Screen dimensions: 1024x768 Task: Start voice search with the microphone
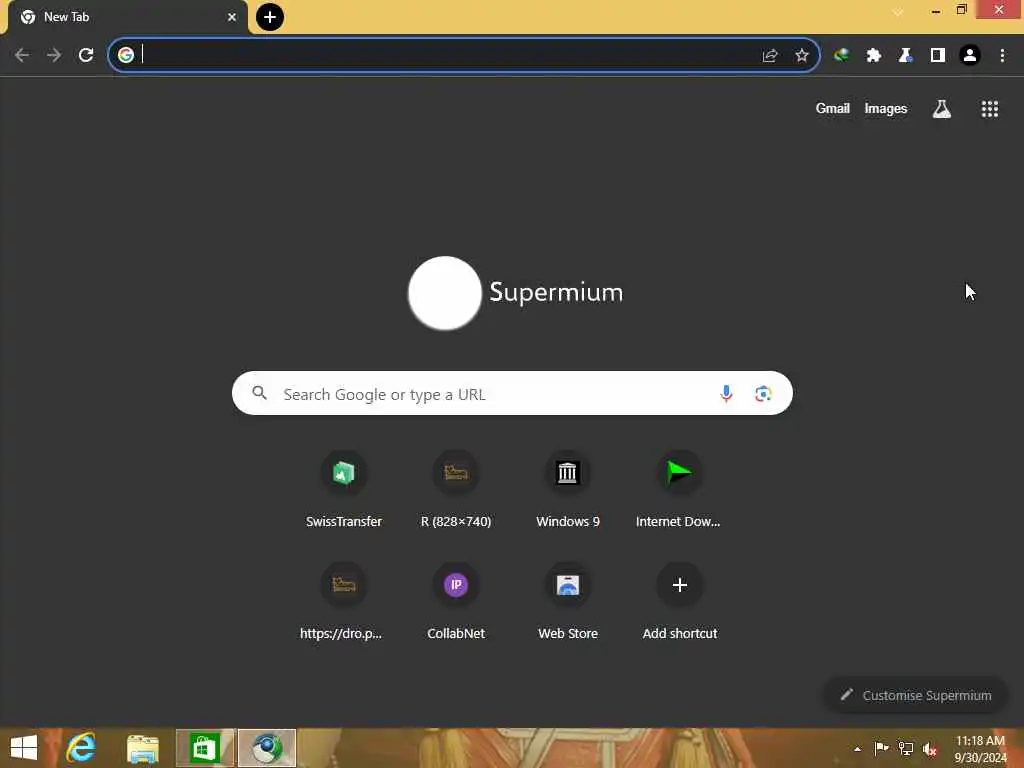click(726, 394)
